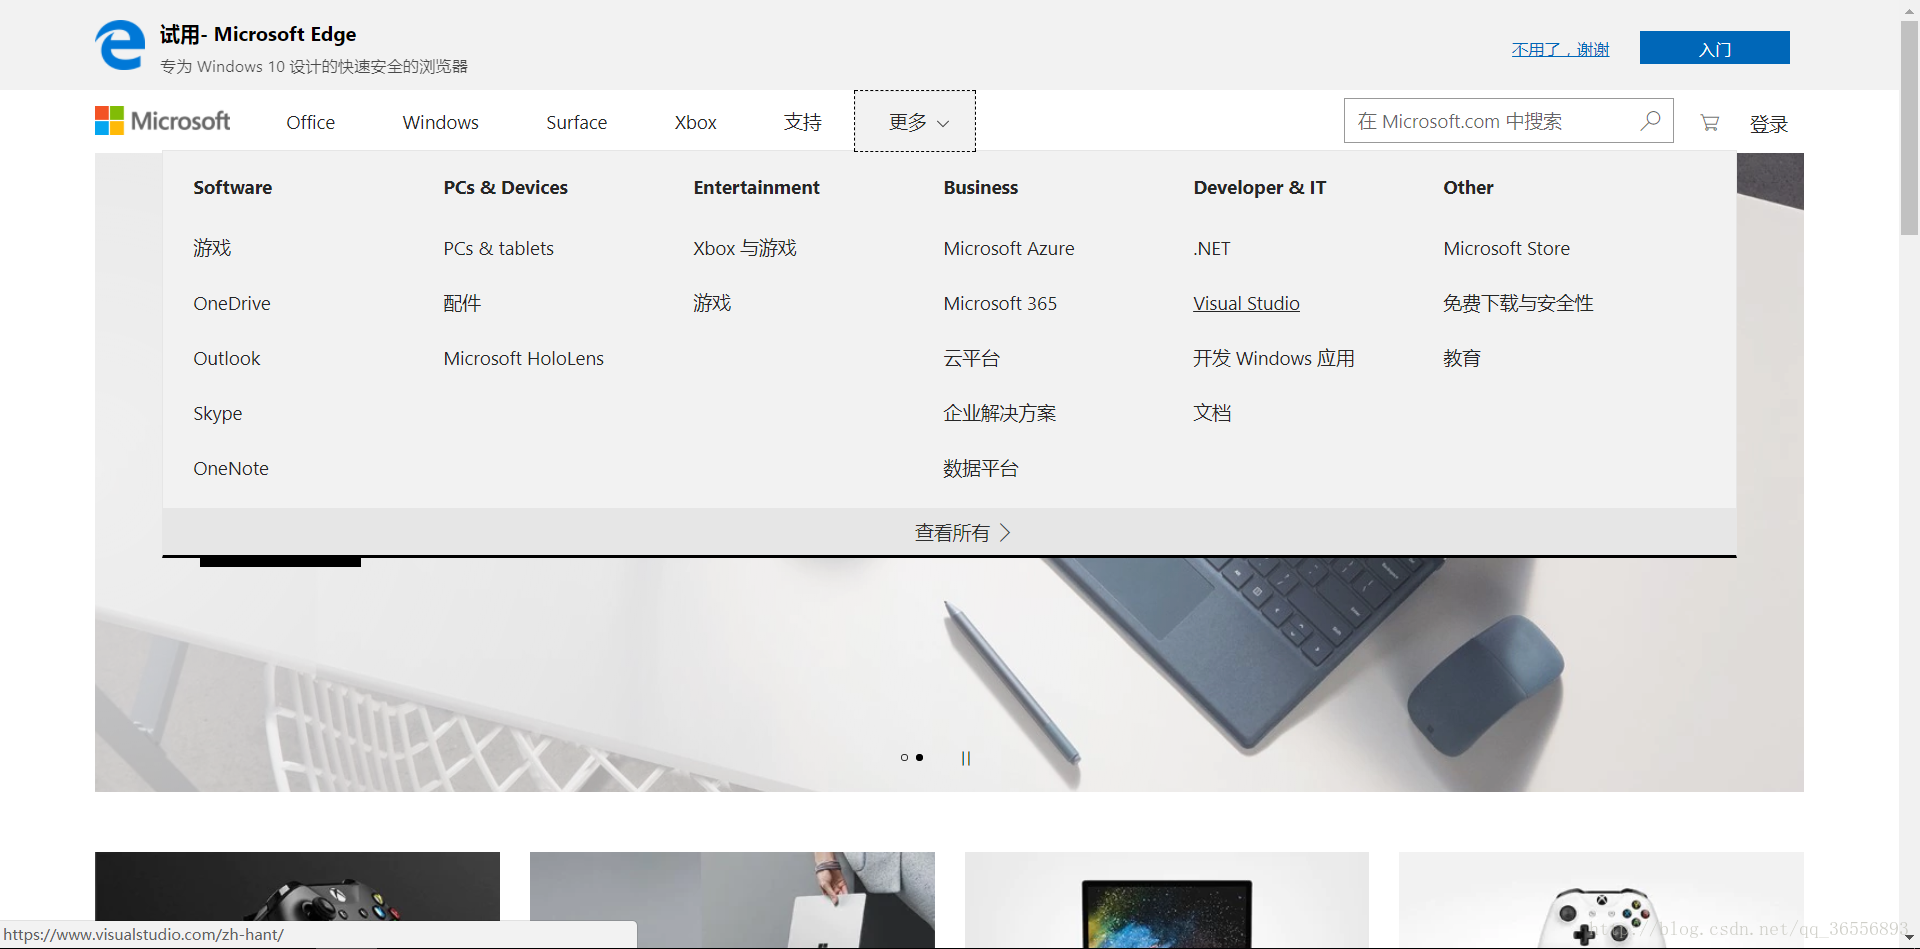The image size is (1920, 949).
Task: Open the OneNote link
Action: click(231, 468)
